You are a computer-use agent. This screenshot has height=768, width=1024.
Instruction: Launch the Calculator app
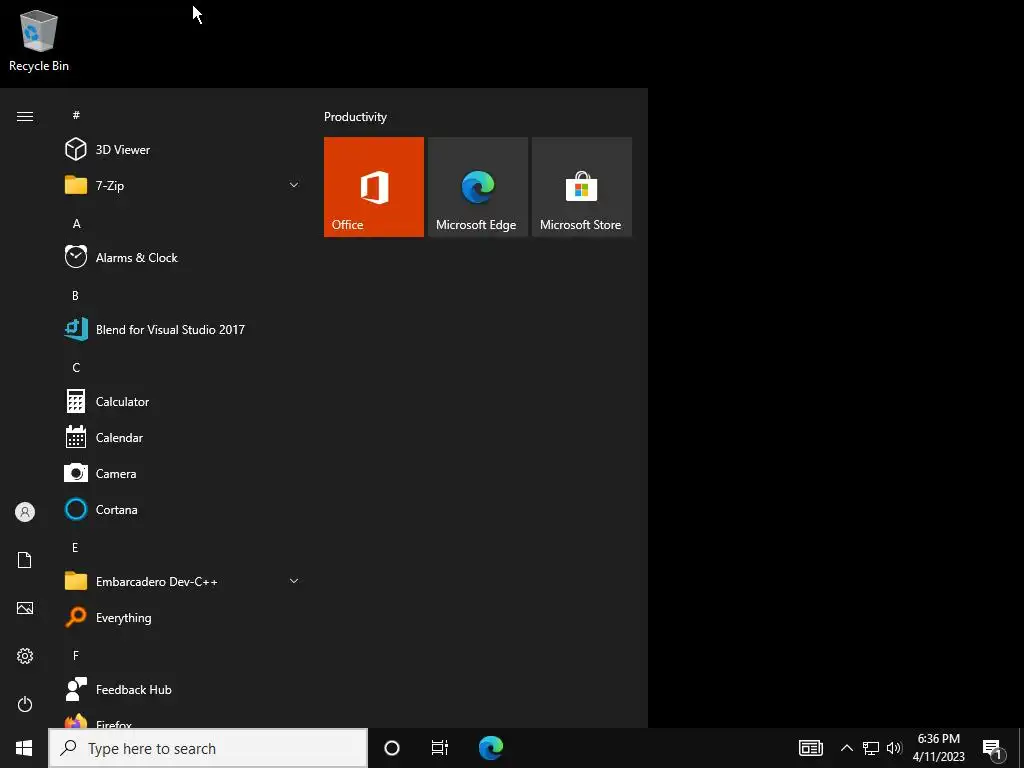coord(182,402)
